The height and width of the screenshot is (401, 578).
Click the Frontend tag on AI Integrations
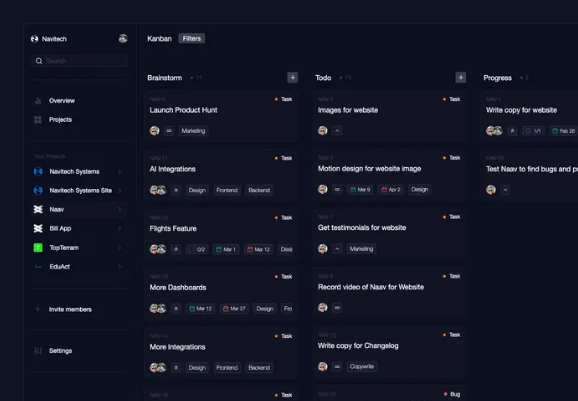pos(227,190)
